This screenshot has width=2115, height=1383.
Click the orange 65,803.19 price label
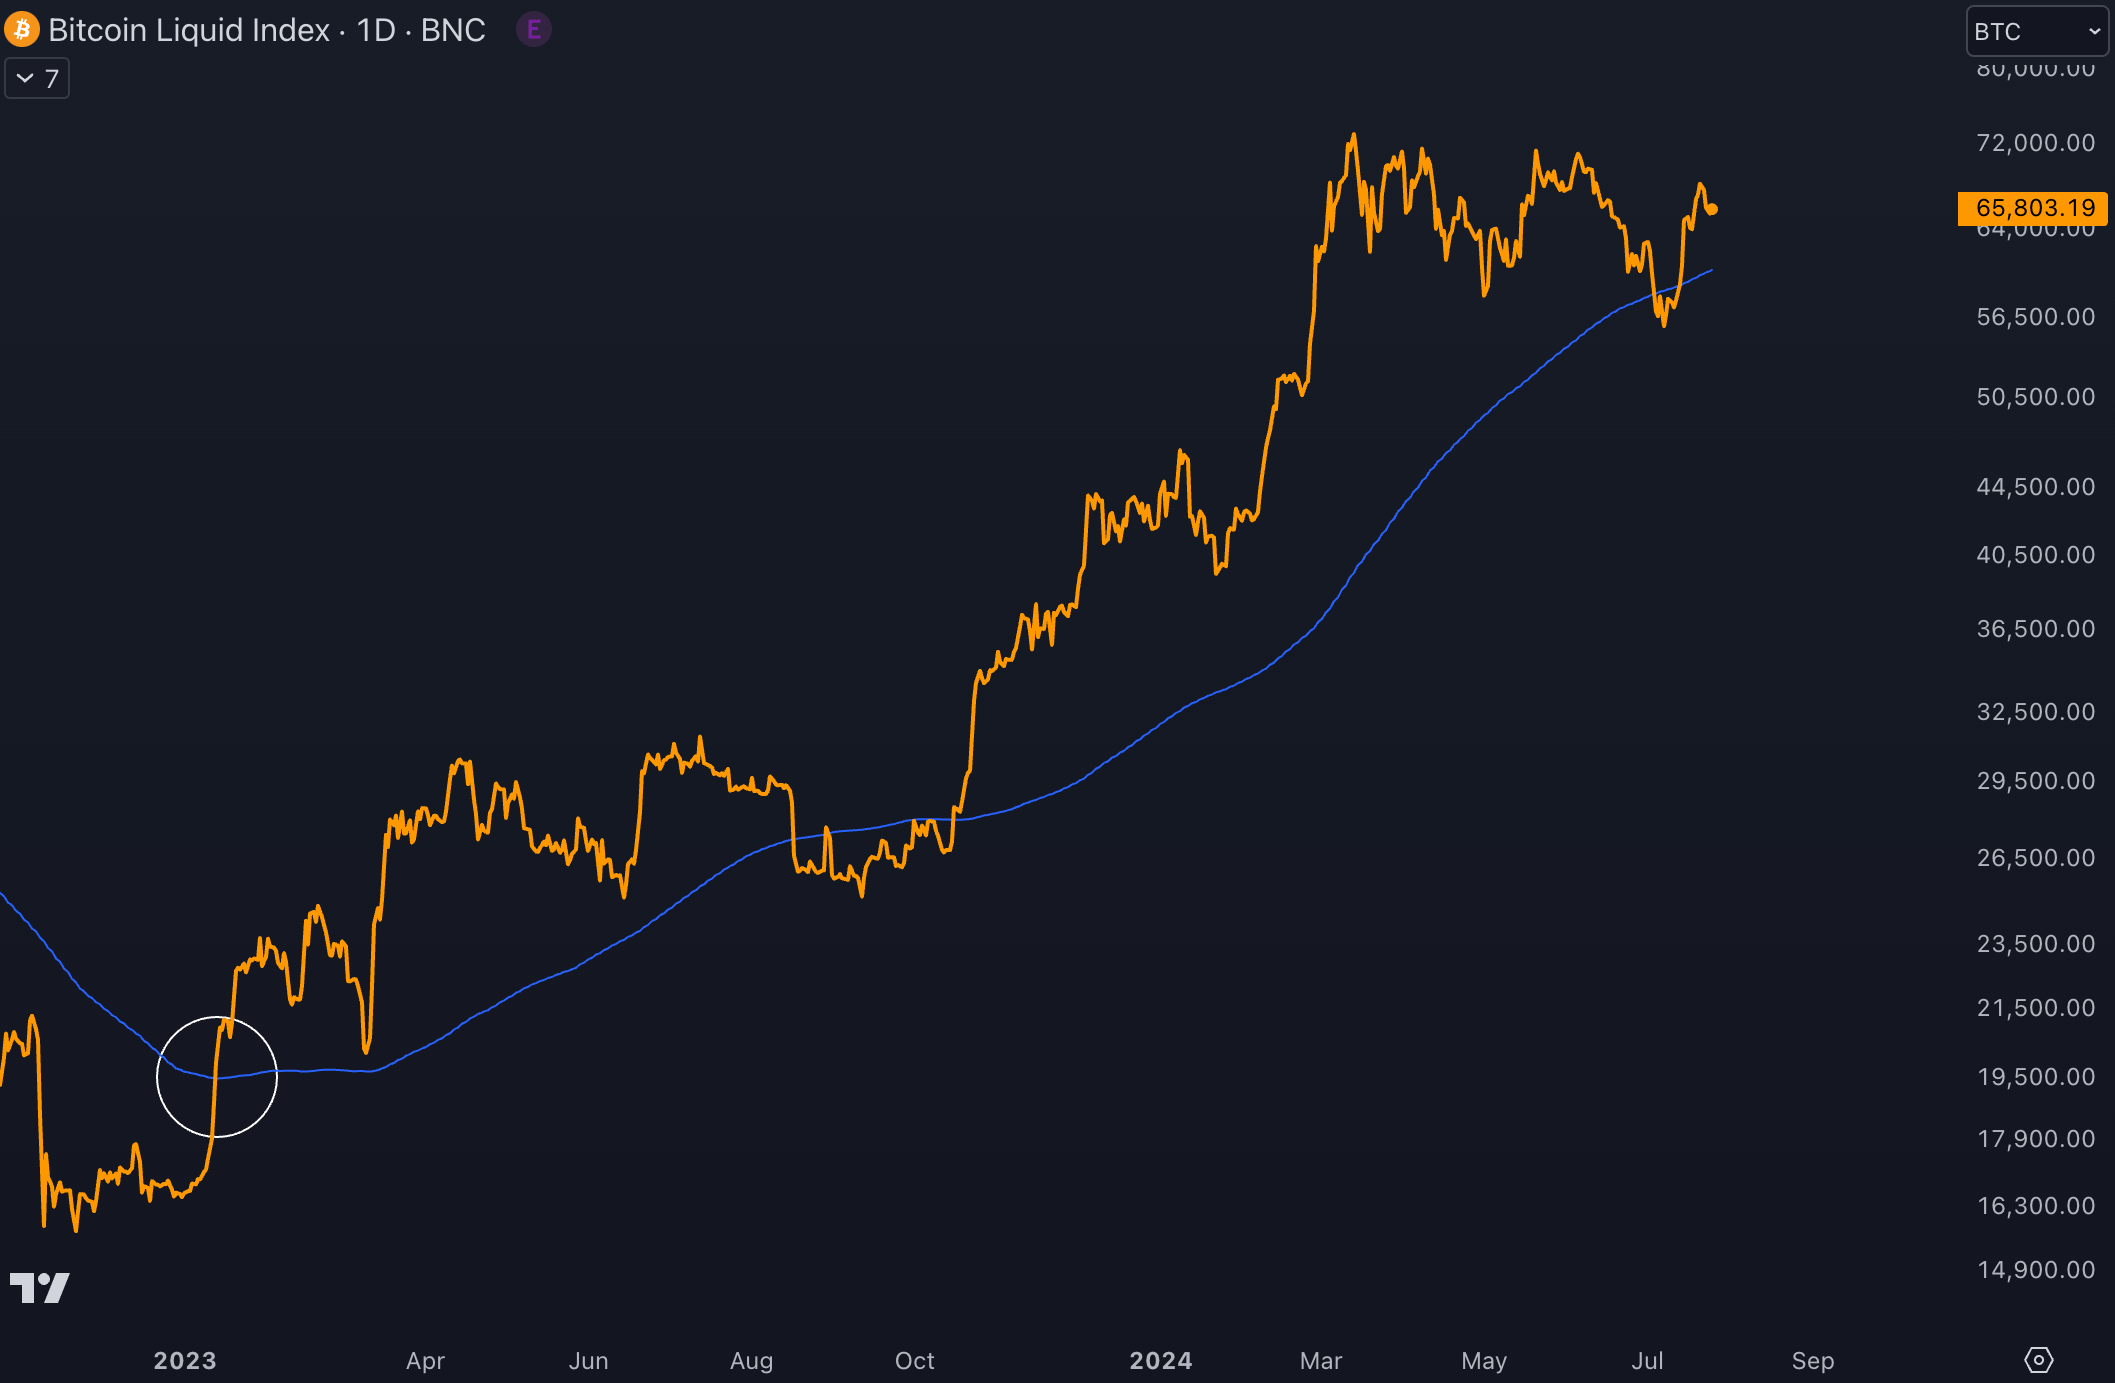(2033, 208)
